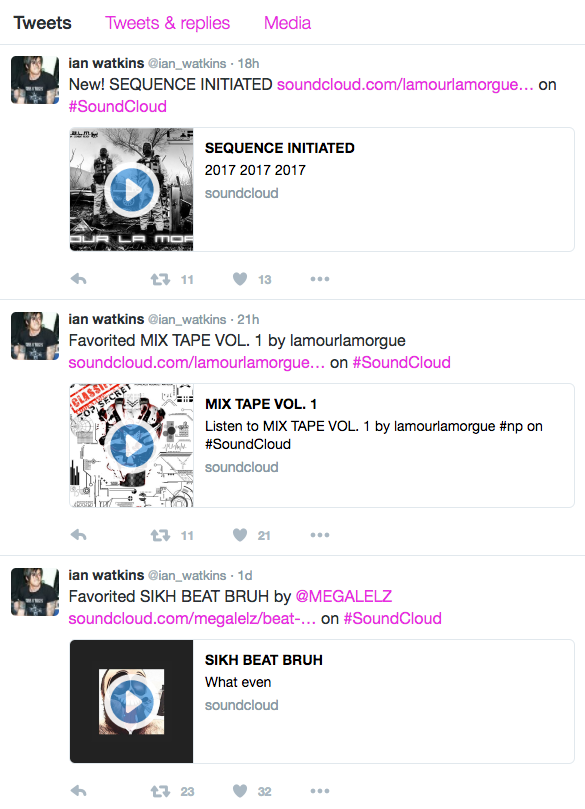Like the SEQUENCE INITIATED tweet
Screen dimensions: 585x809
tap(240, 279)
